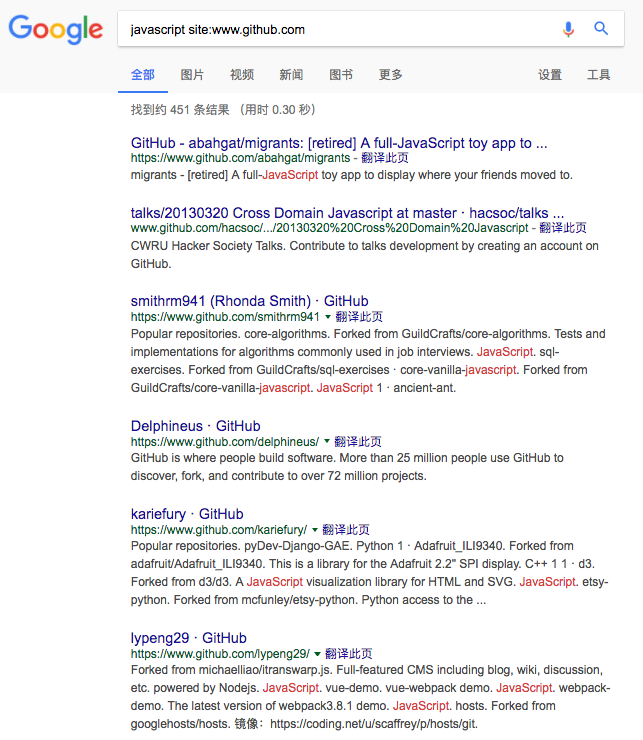Open 设置 search settings

tap(550, 75)
